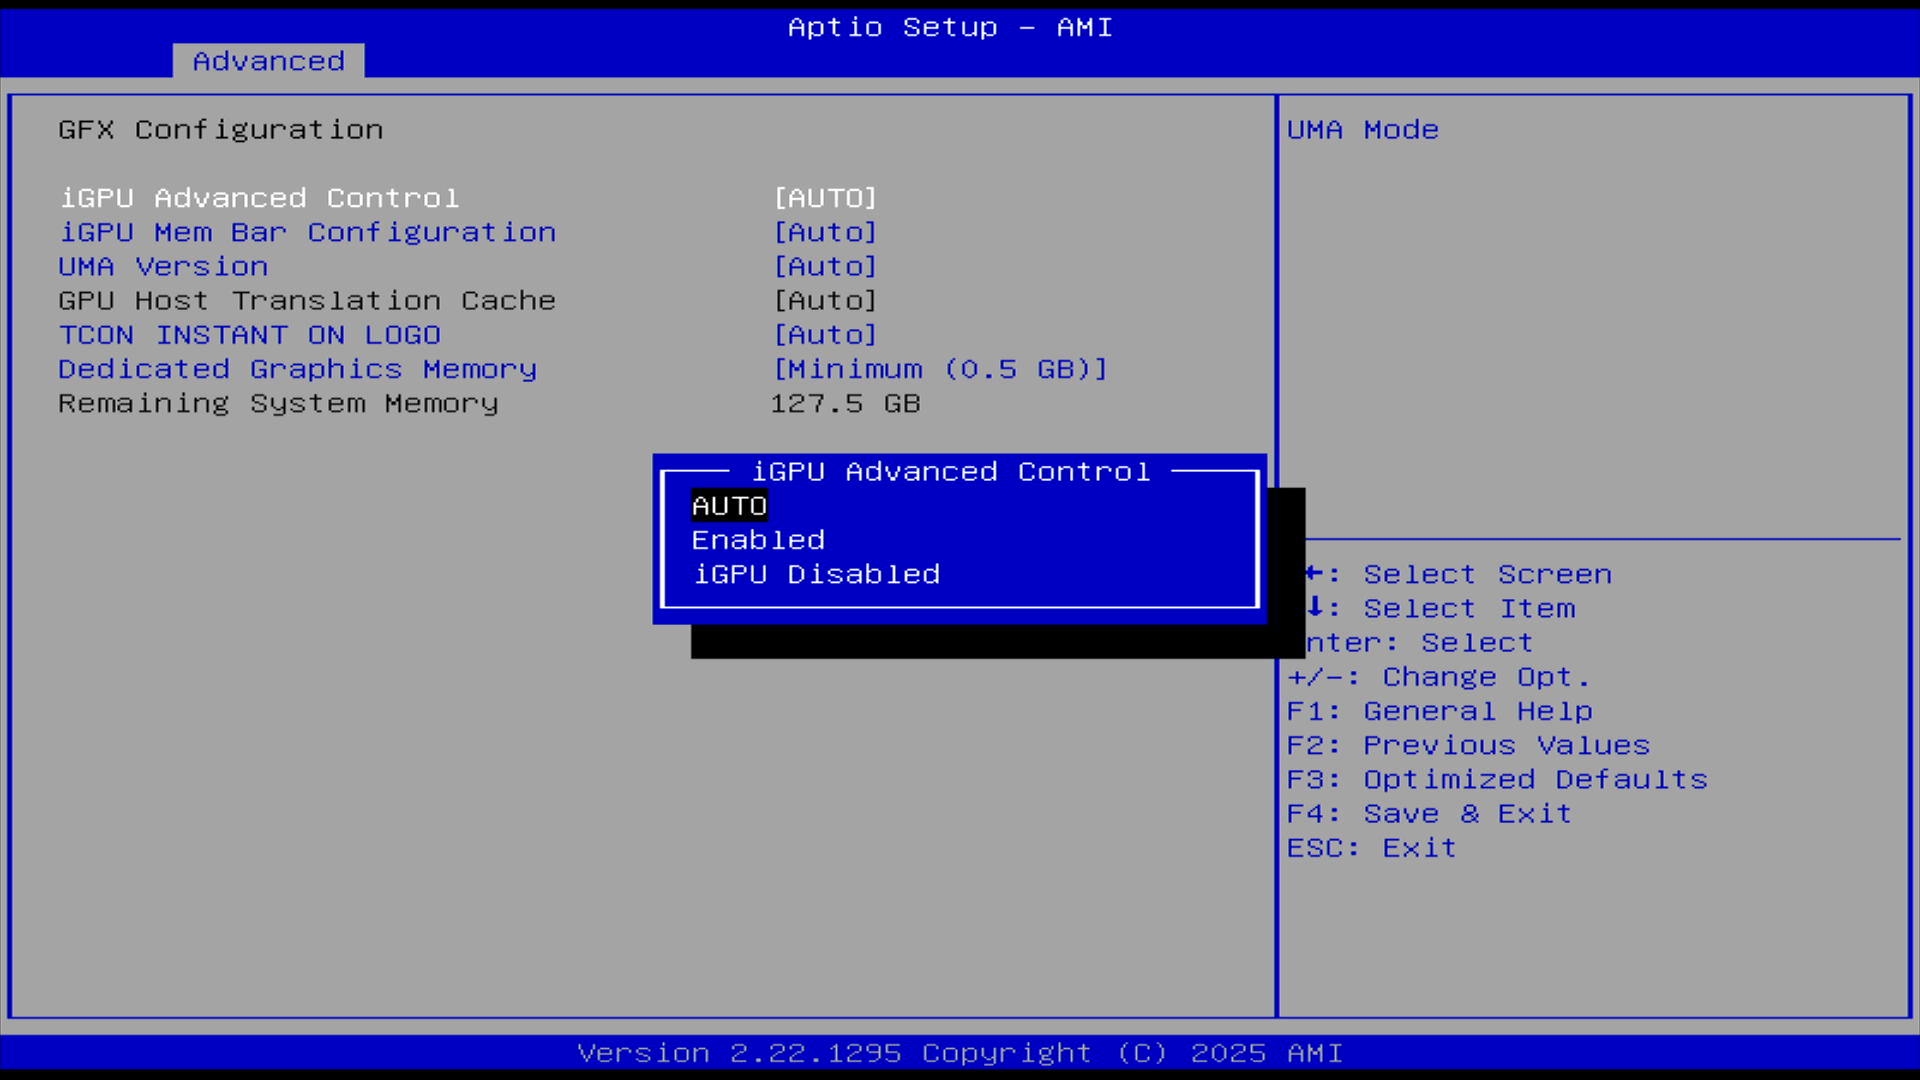Select iGPU Mem Bar Configuration setting
The width and height of the screenshot is (1920, 1080).
pyautogui.click(x=307, y=232)
